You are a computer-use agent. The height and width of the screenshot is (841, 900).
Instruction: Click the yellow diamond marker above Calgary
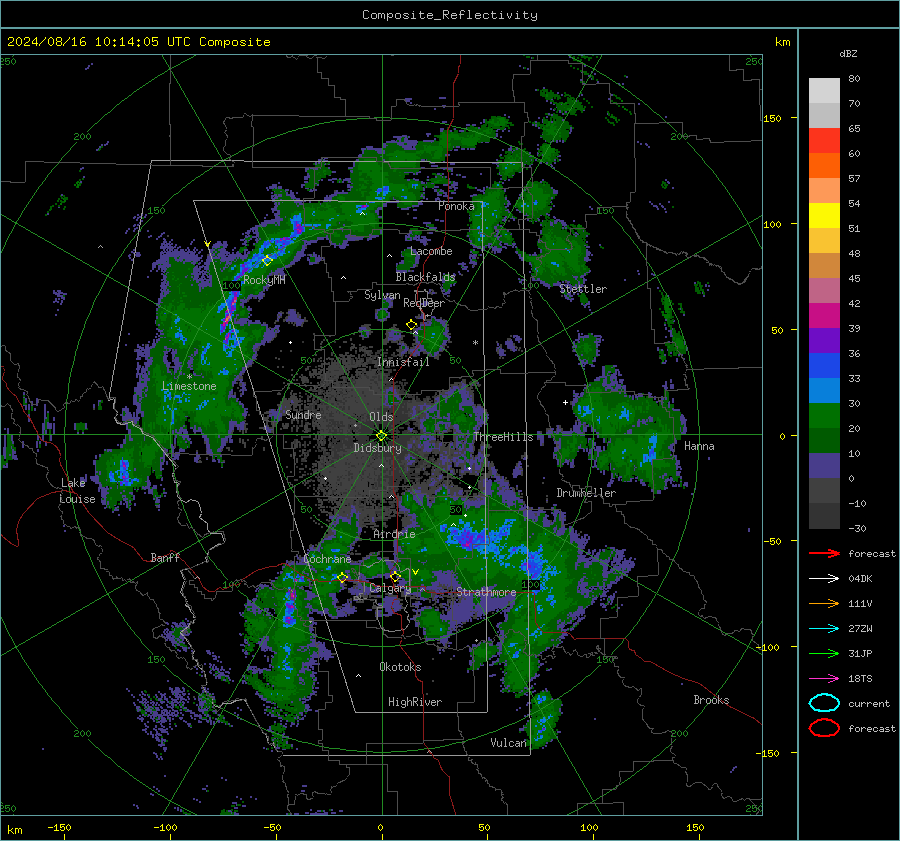coord(395,576)
